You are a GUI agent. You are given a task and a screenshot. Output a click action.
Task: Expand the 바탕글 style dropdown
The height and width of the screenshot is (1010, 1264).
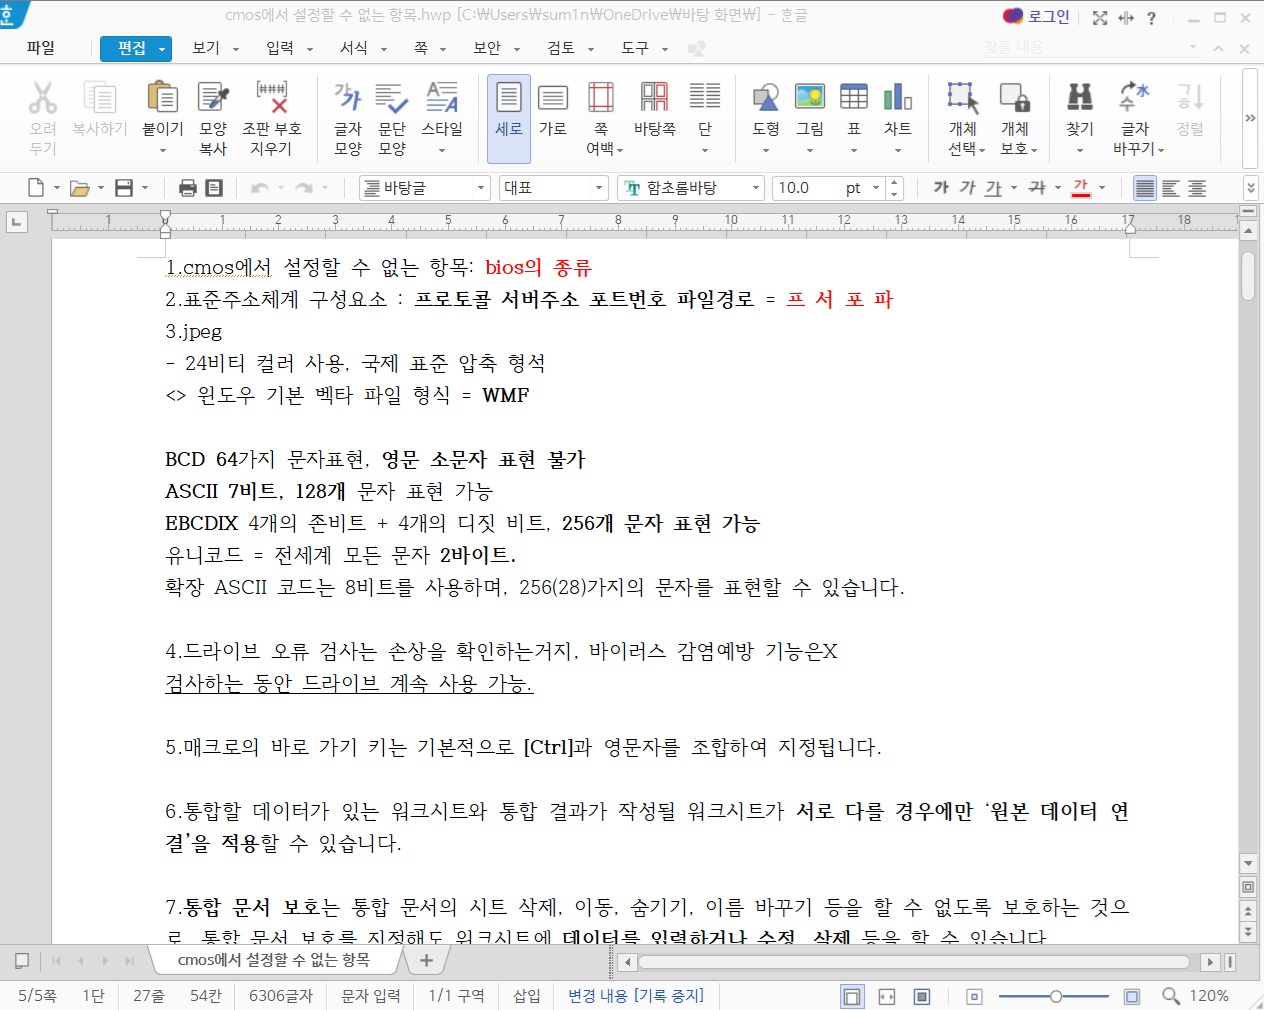click(424, 188)
